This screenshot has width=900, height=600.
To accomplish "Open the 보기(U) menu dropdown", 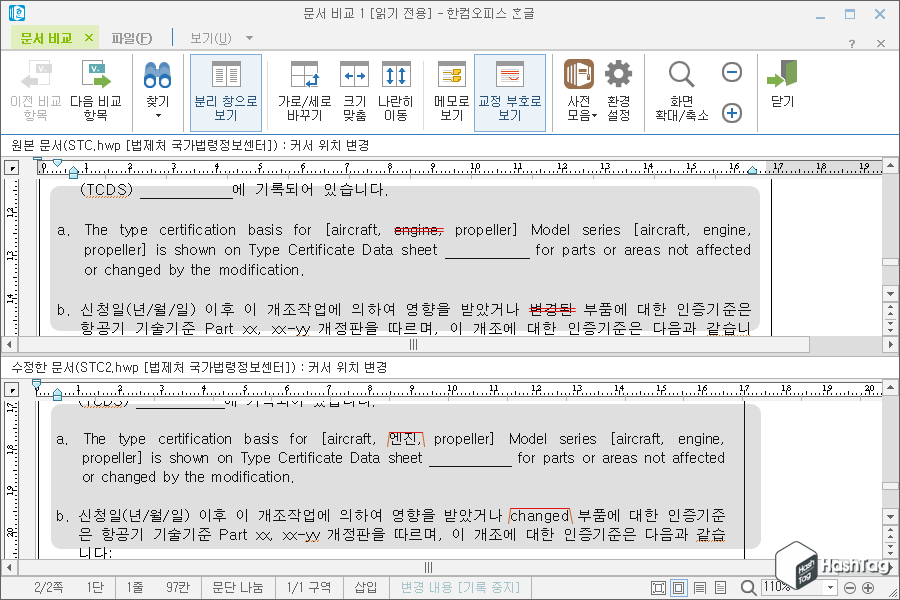I will [x=218, y=37].
